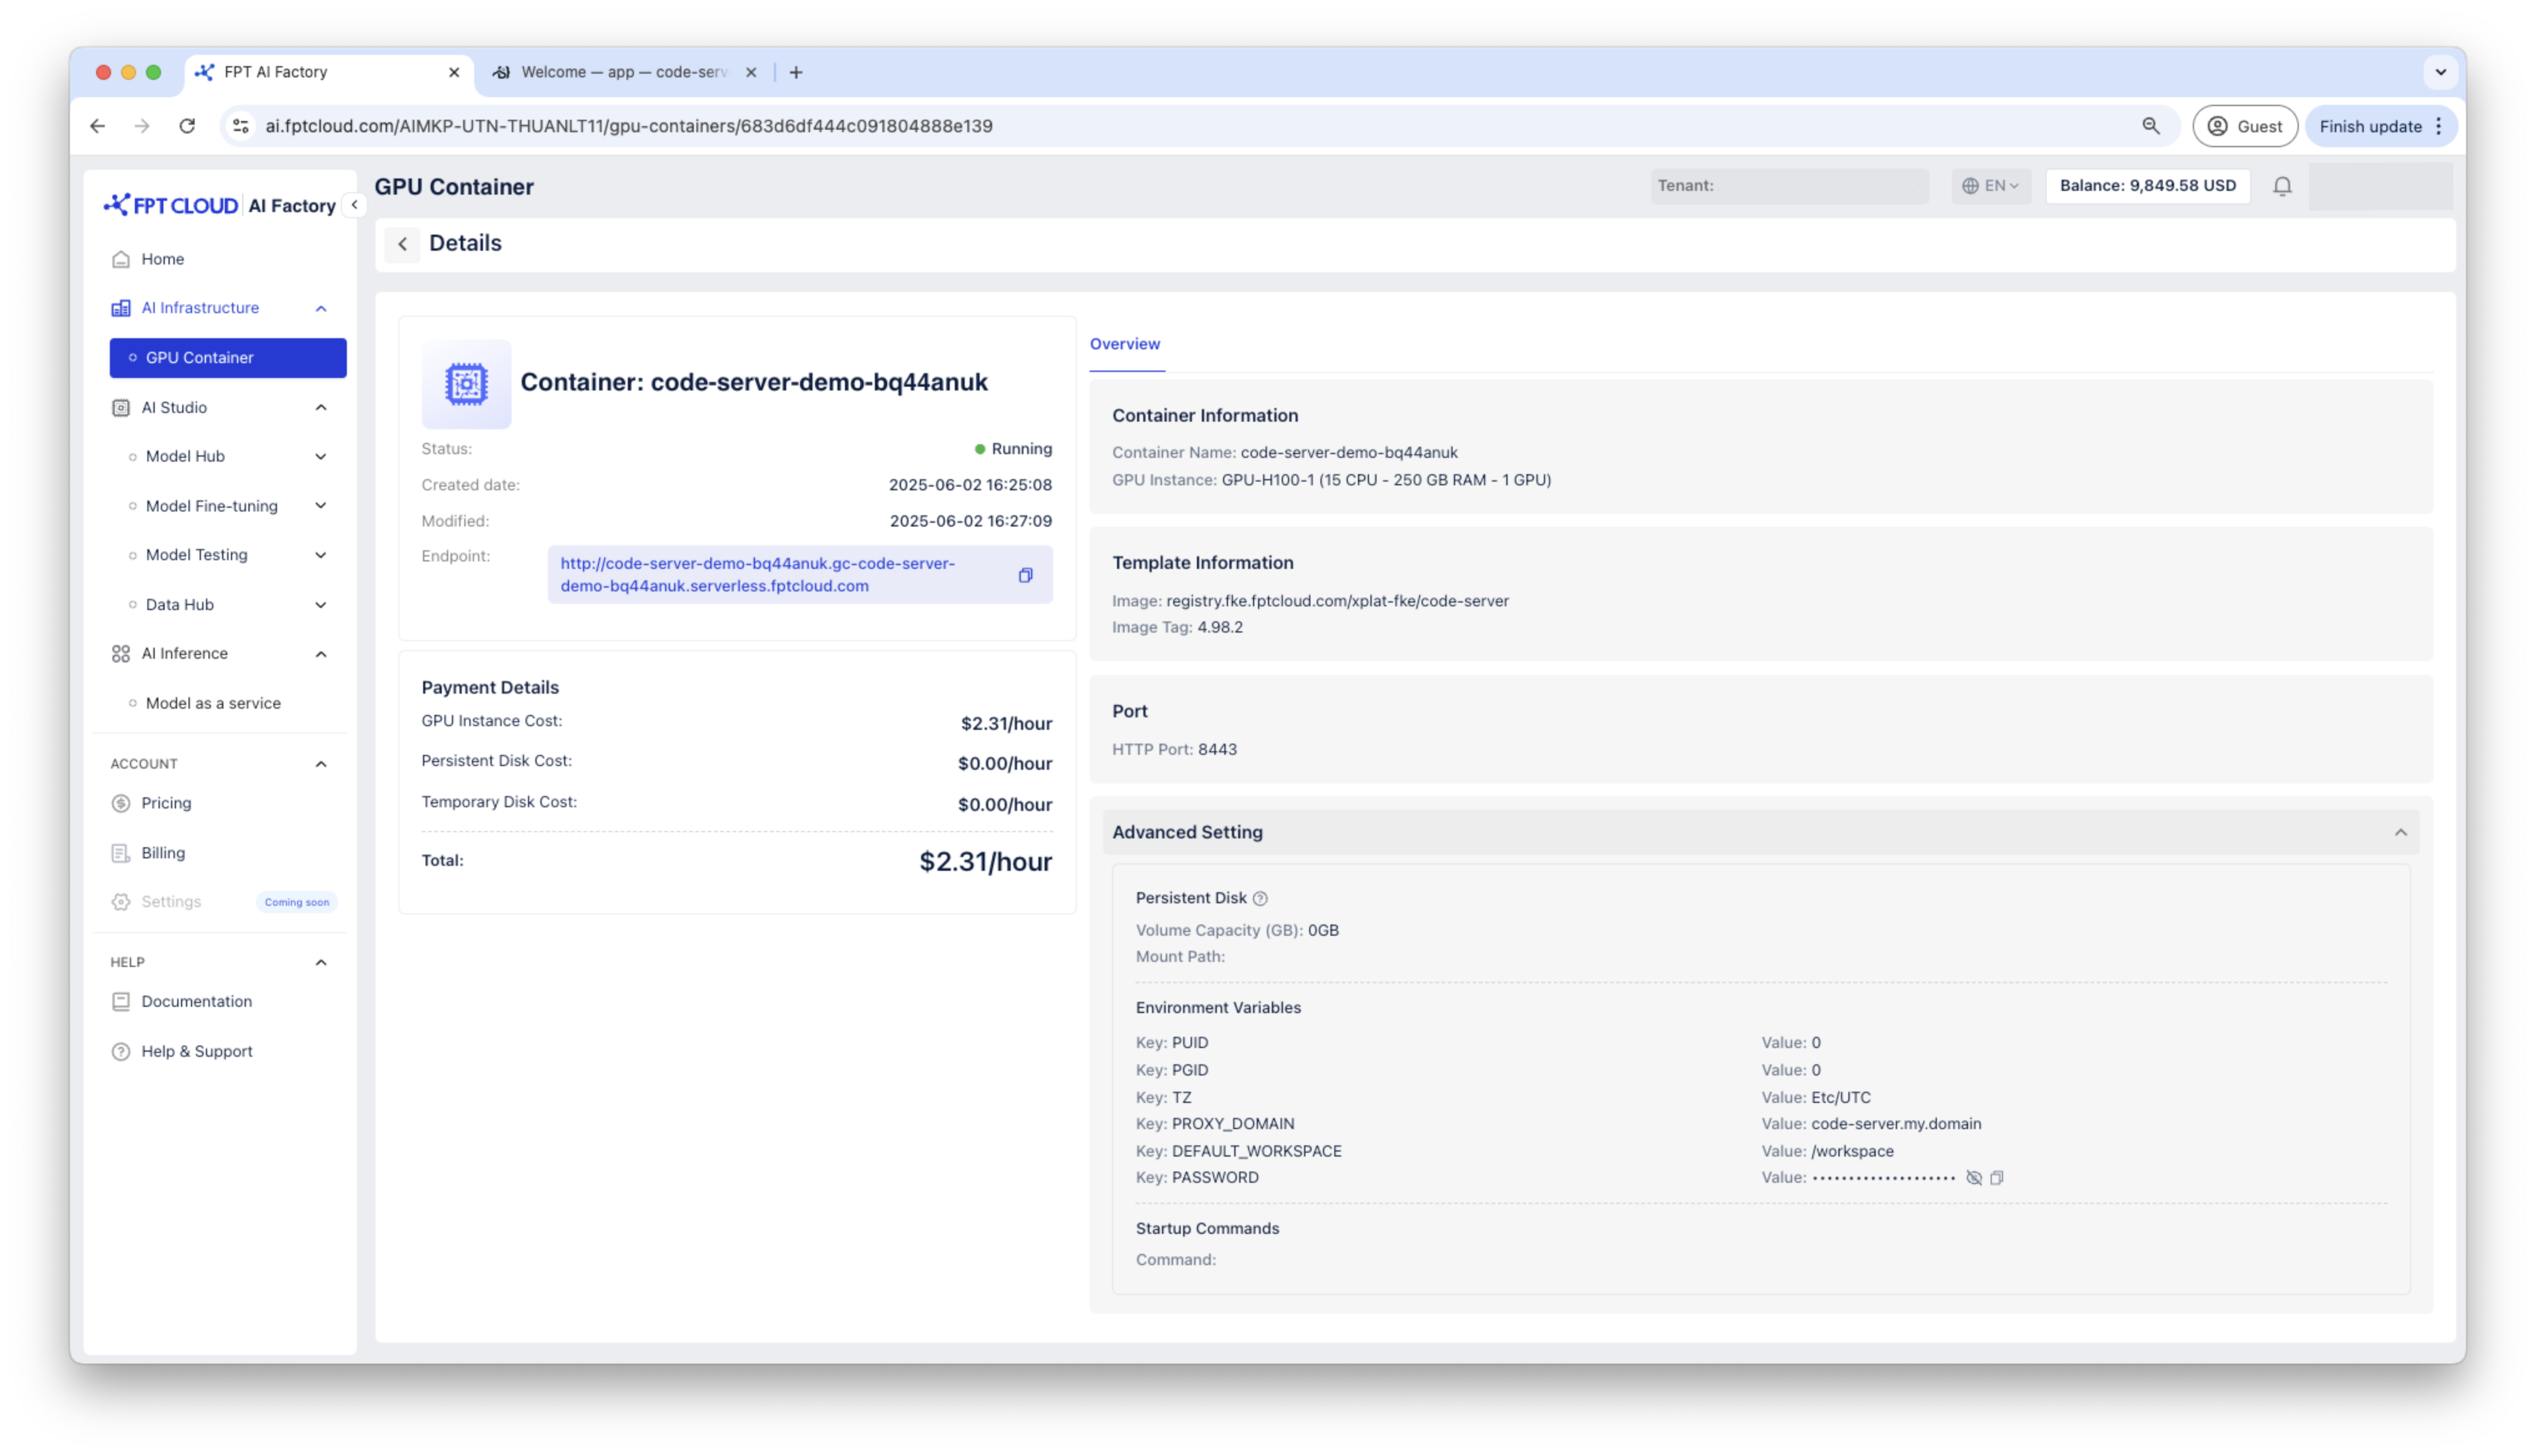Collapse the HELP section
The height and width of the screenshot is (1456, 2536).
click(321, 962)
